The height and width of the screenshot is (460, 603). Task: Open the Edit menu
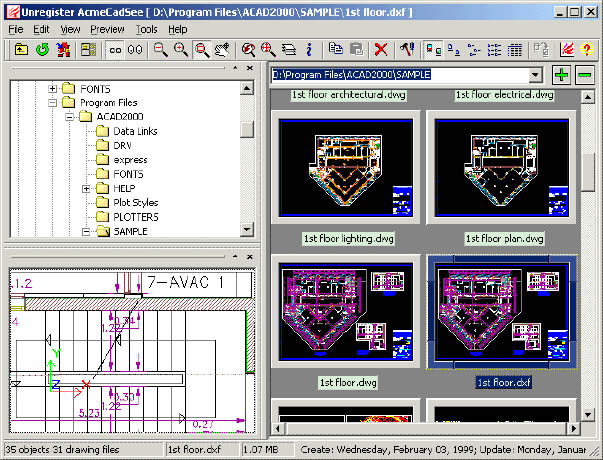41,30
